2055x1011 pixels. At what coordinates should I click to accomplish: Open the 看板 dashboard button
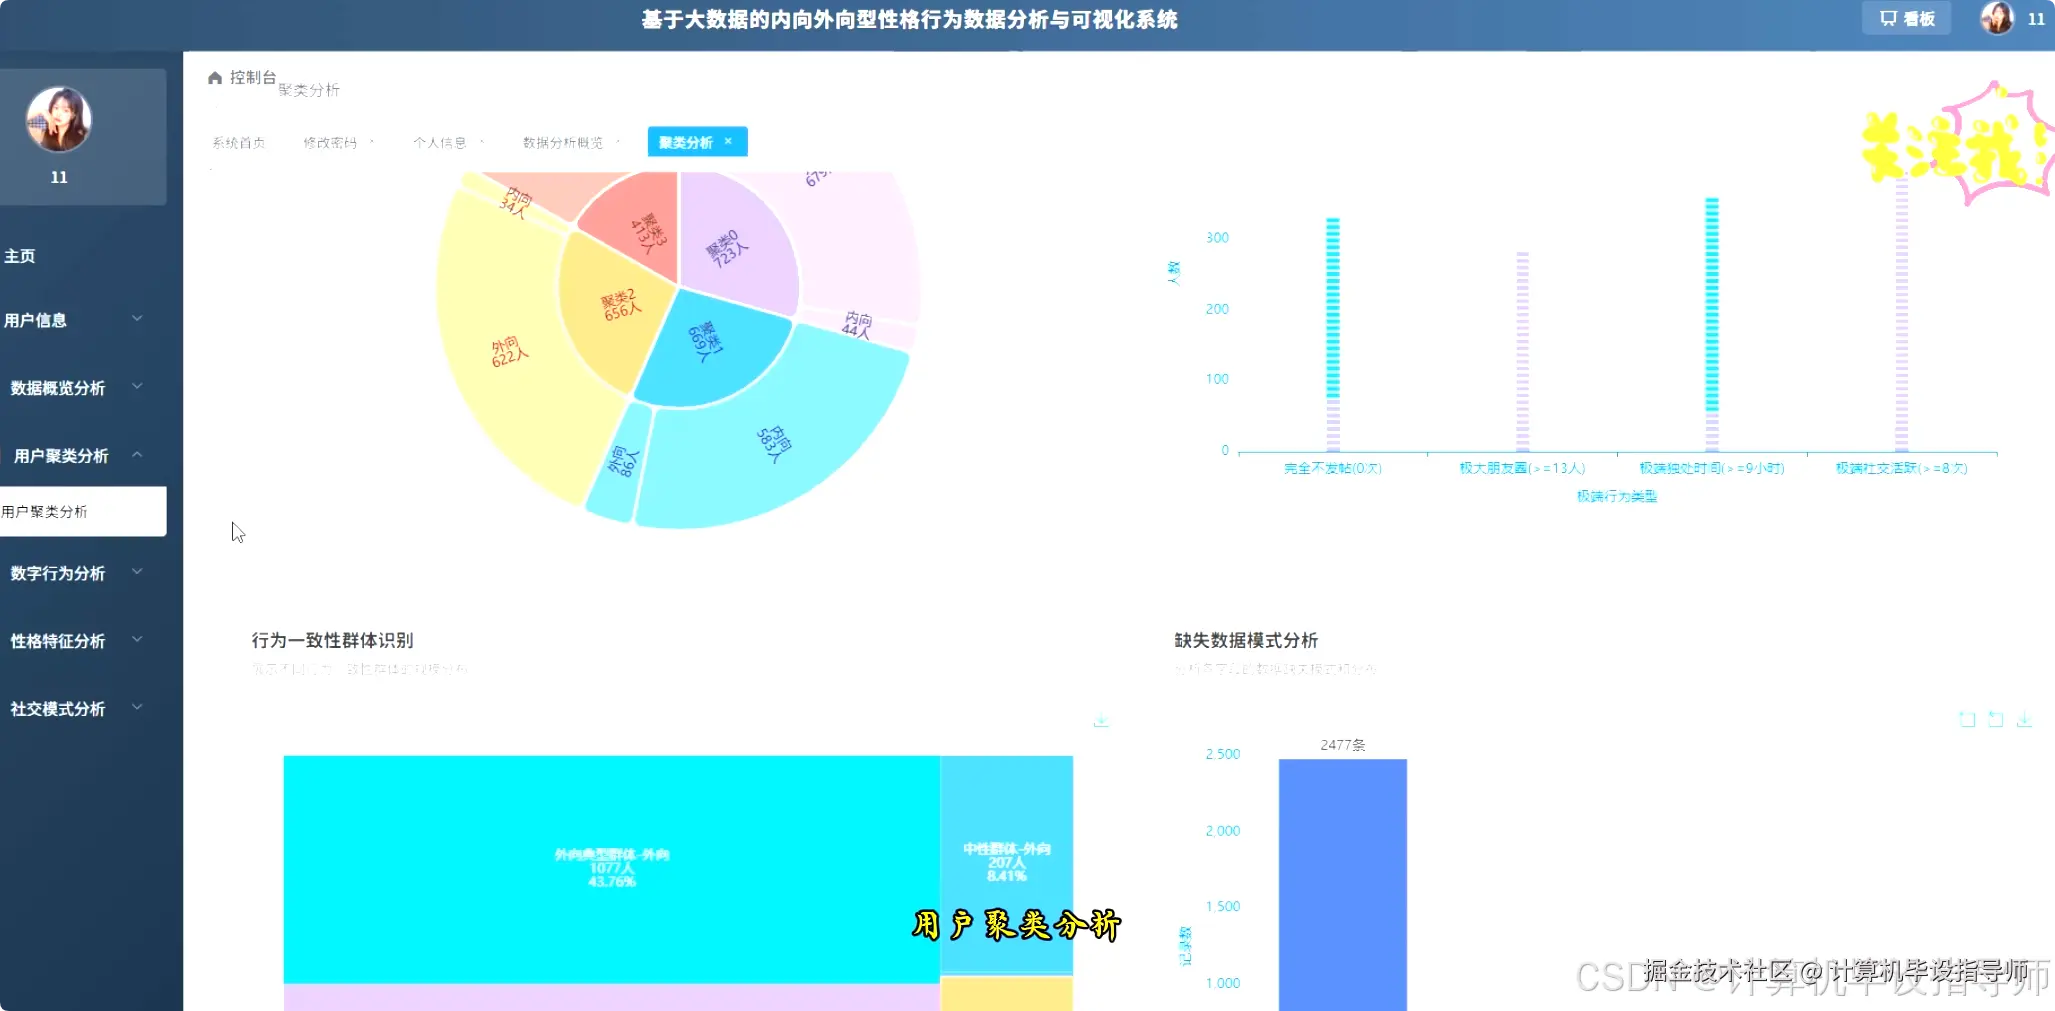tap(1906, 18)
